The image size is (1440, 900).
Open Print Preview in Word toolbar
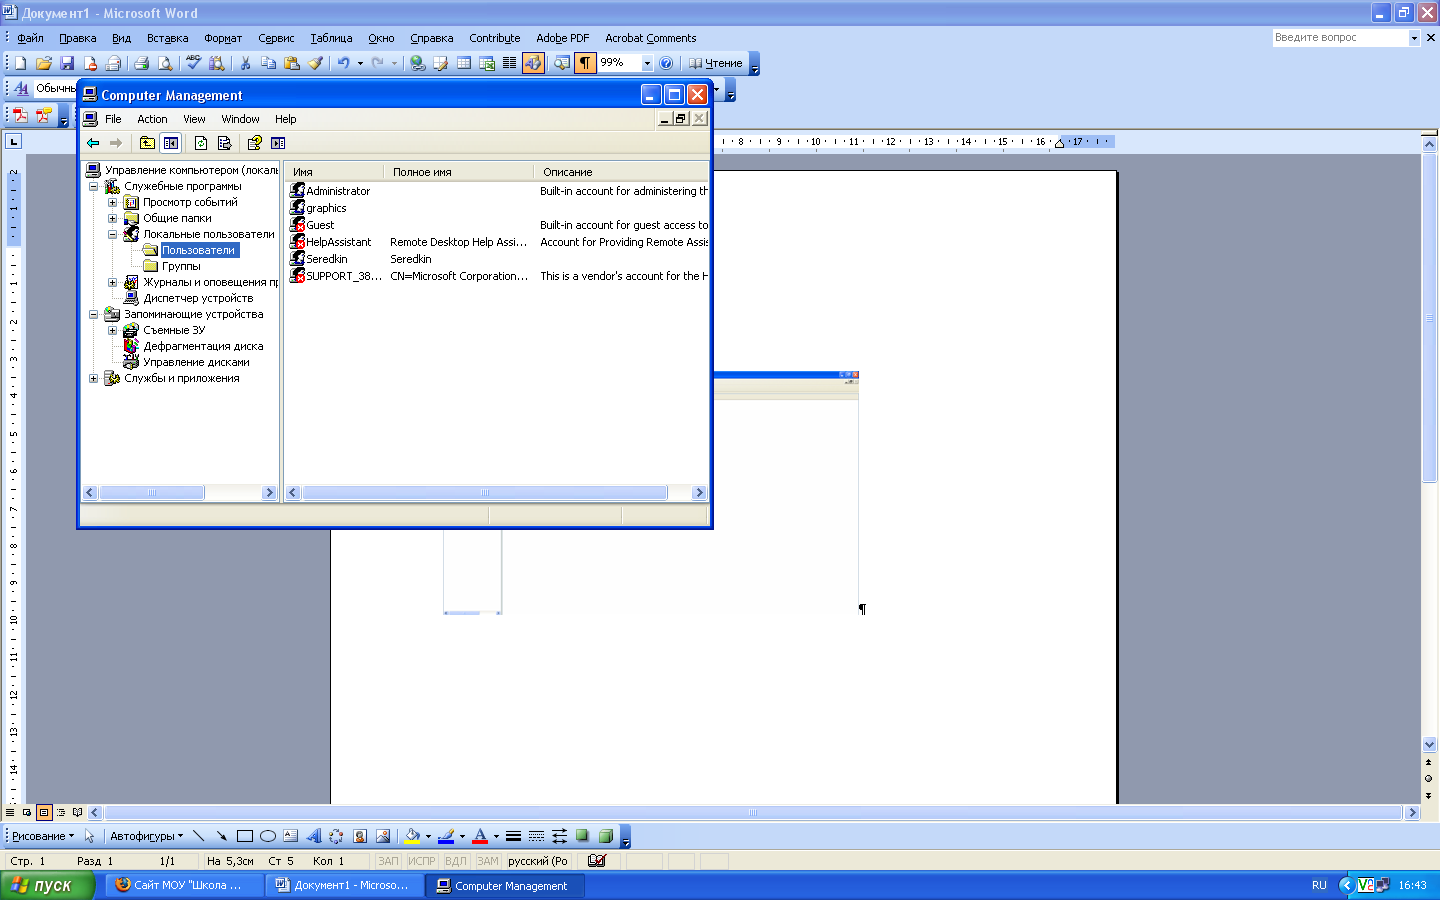click(x=165, y=63)
